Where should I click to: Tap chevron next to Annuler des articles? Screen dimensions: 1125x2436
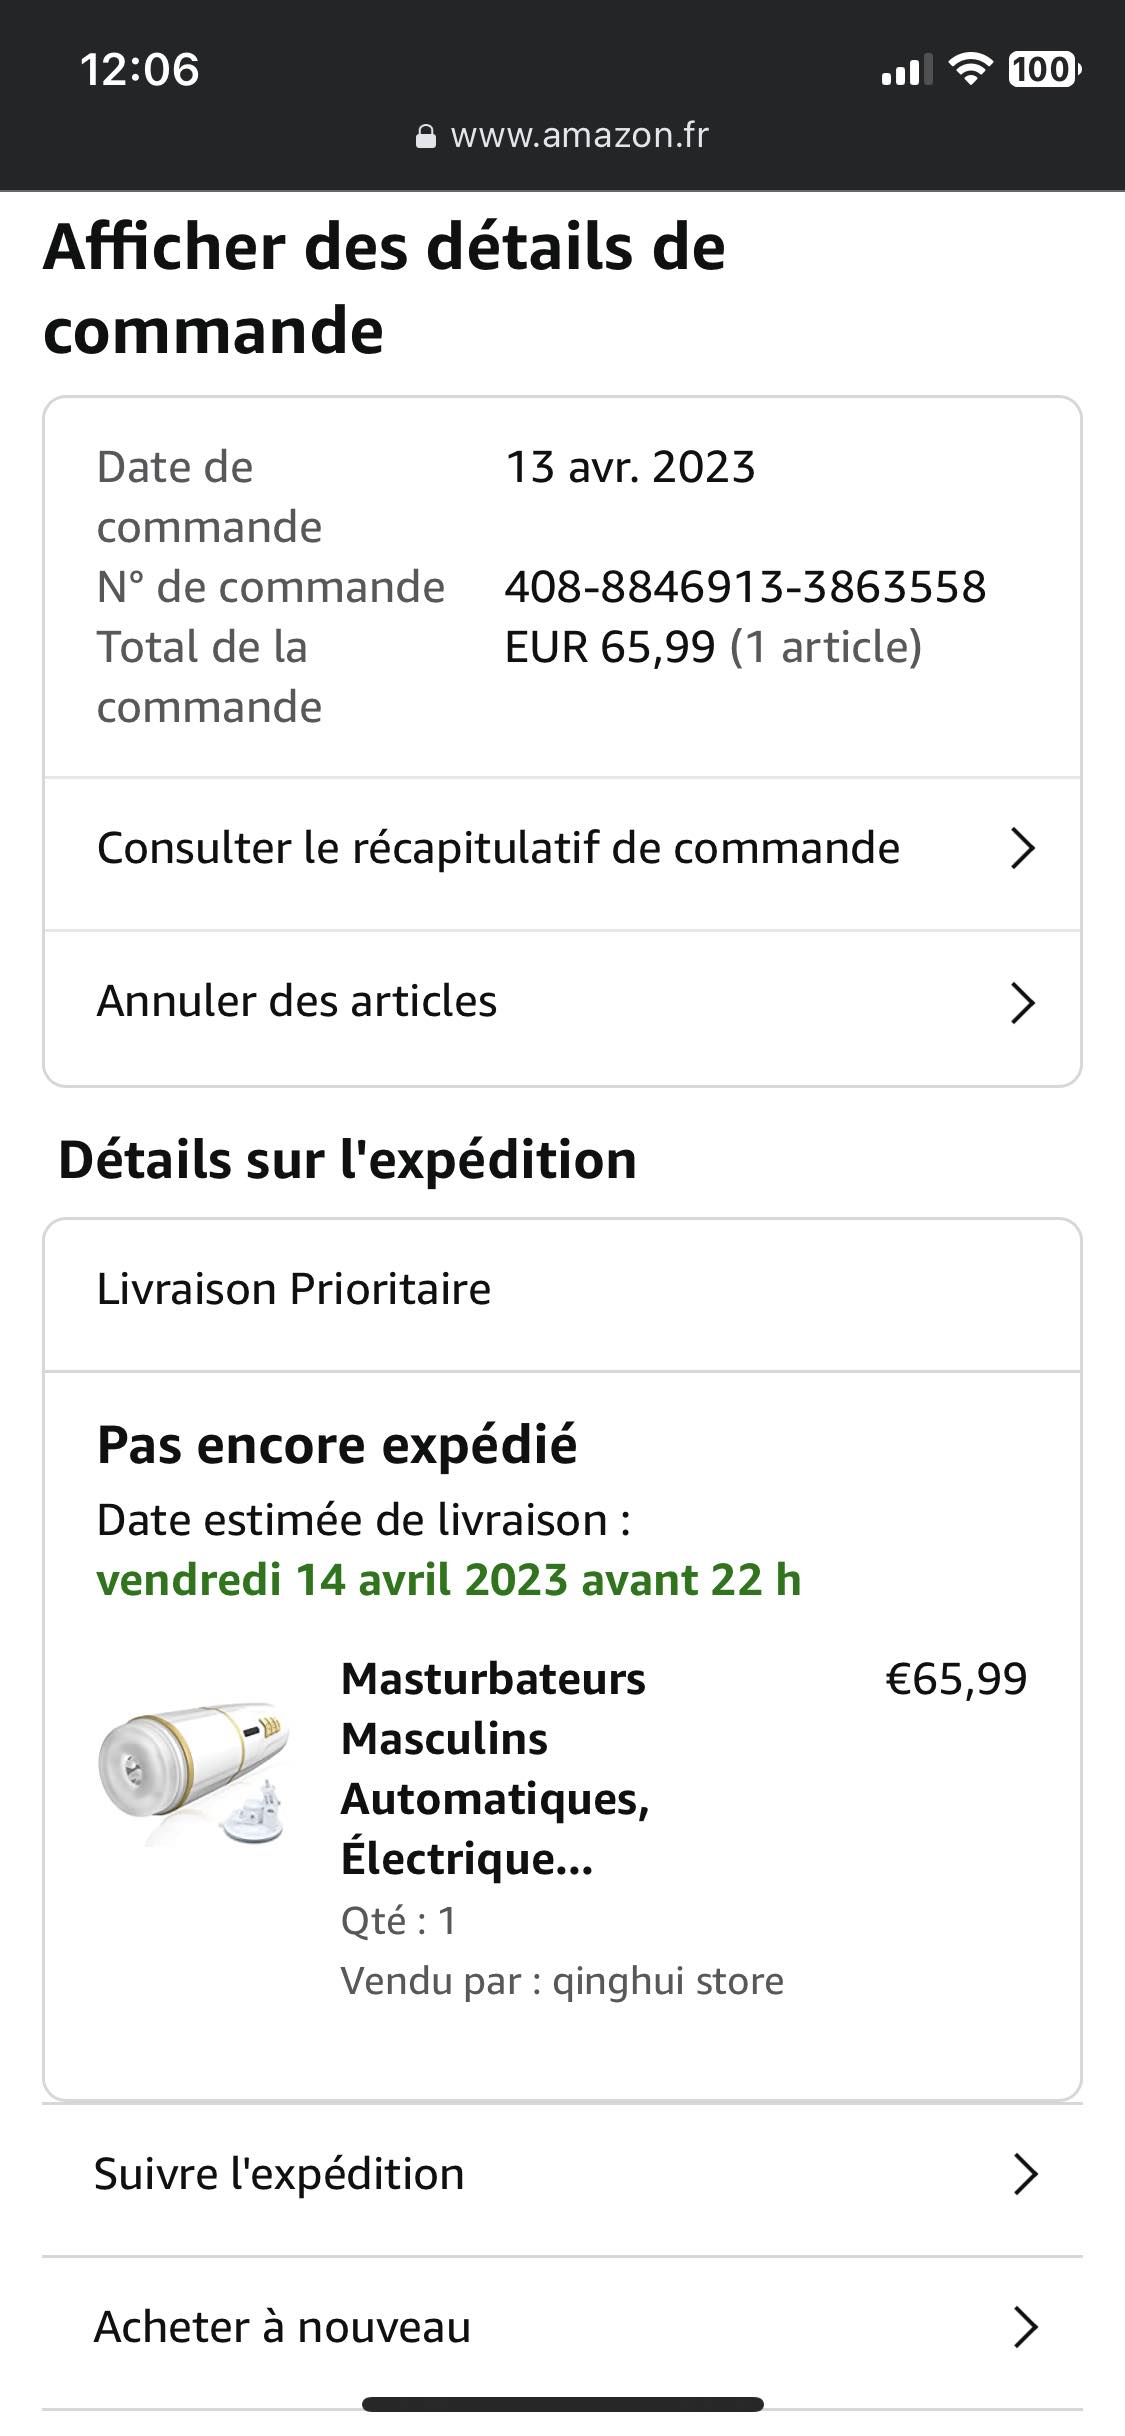(x=1022, y=1003)
